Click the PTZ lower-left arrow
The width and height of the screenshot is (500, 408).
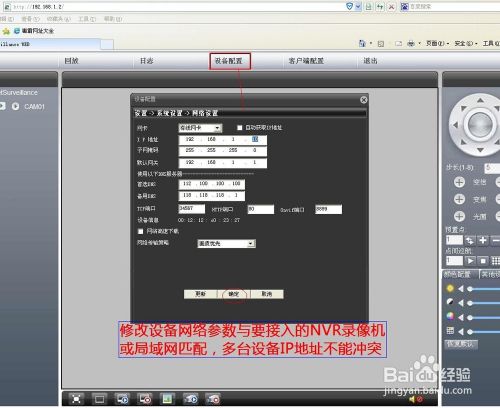463,142
